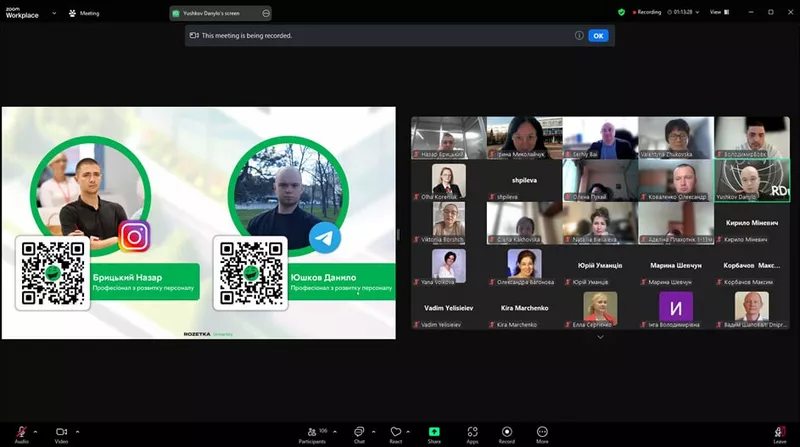Dismiss the recording notice with OK
Screen dimensions: 800x447
[x=598, y=36]
